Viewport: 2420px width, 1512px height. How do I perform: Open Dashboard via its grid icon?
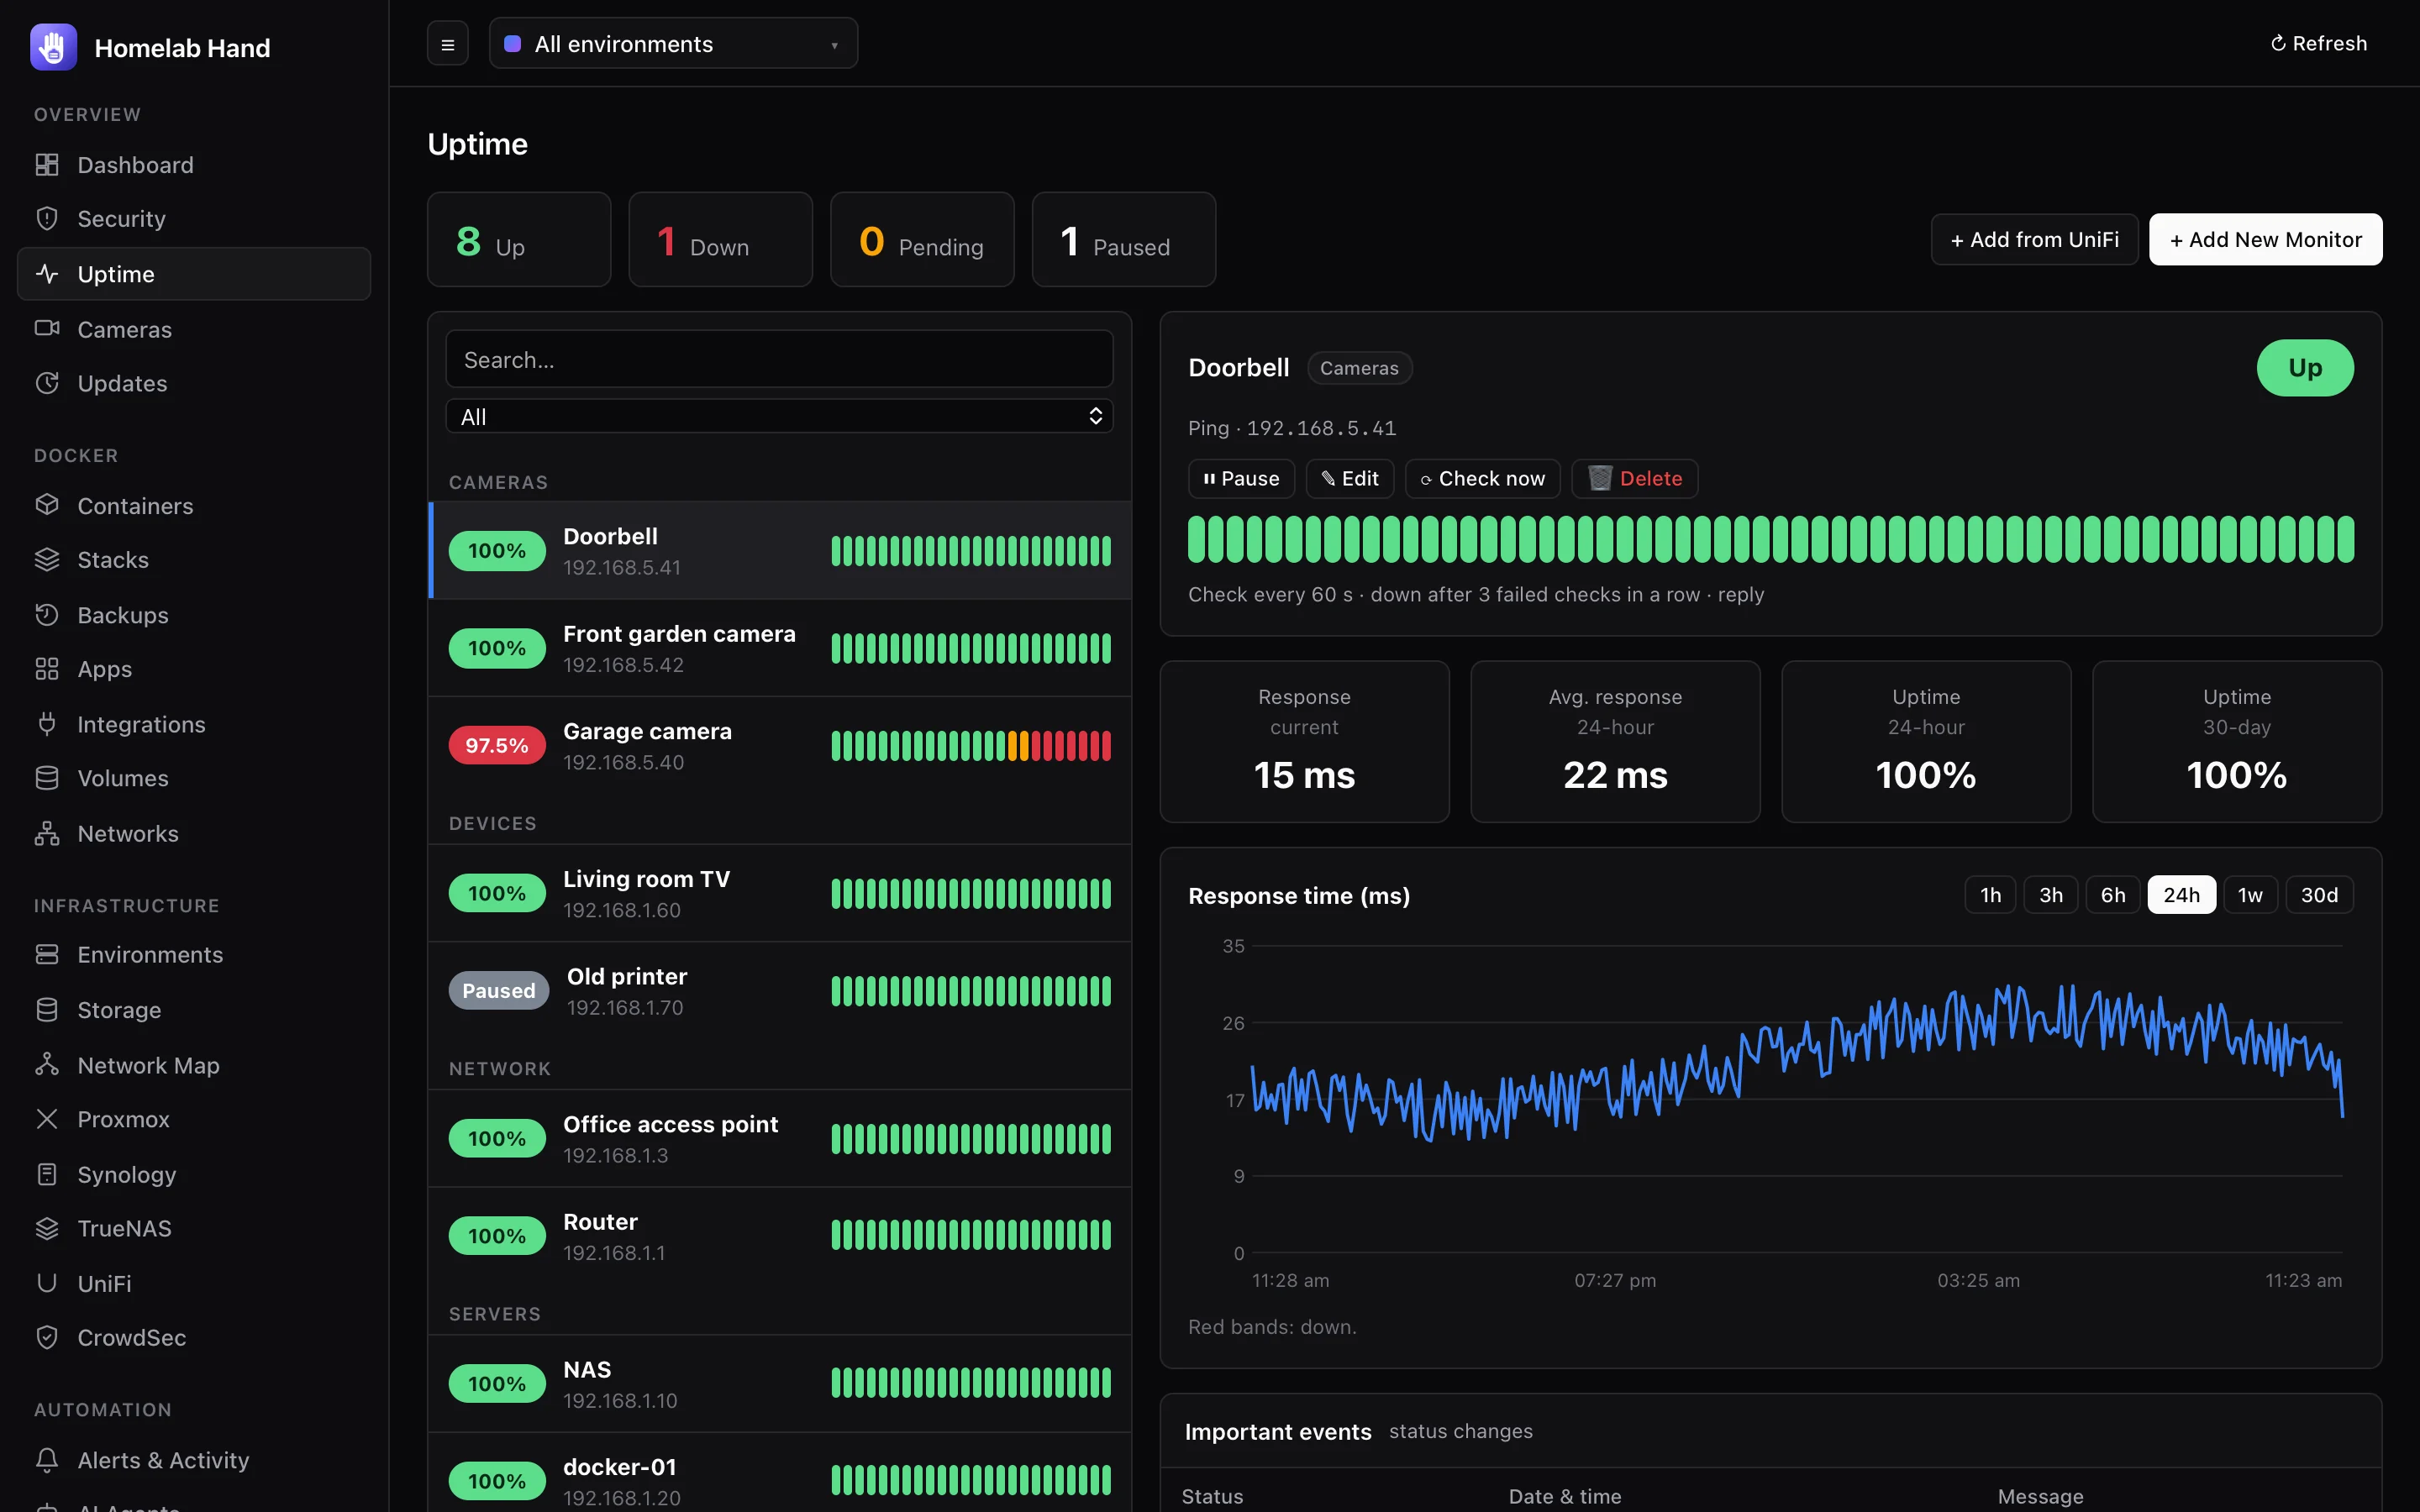click(47, 164)
